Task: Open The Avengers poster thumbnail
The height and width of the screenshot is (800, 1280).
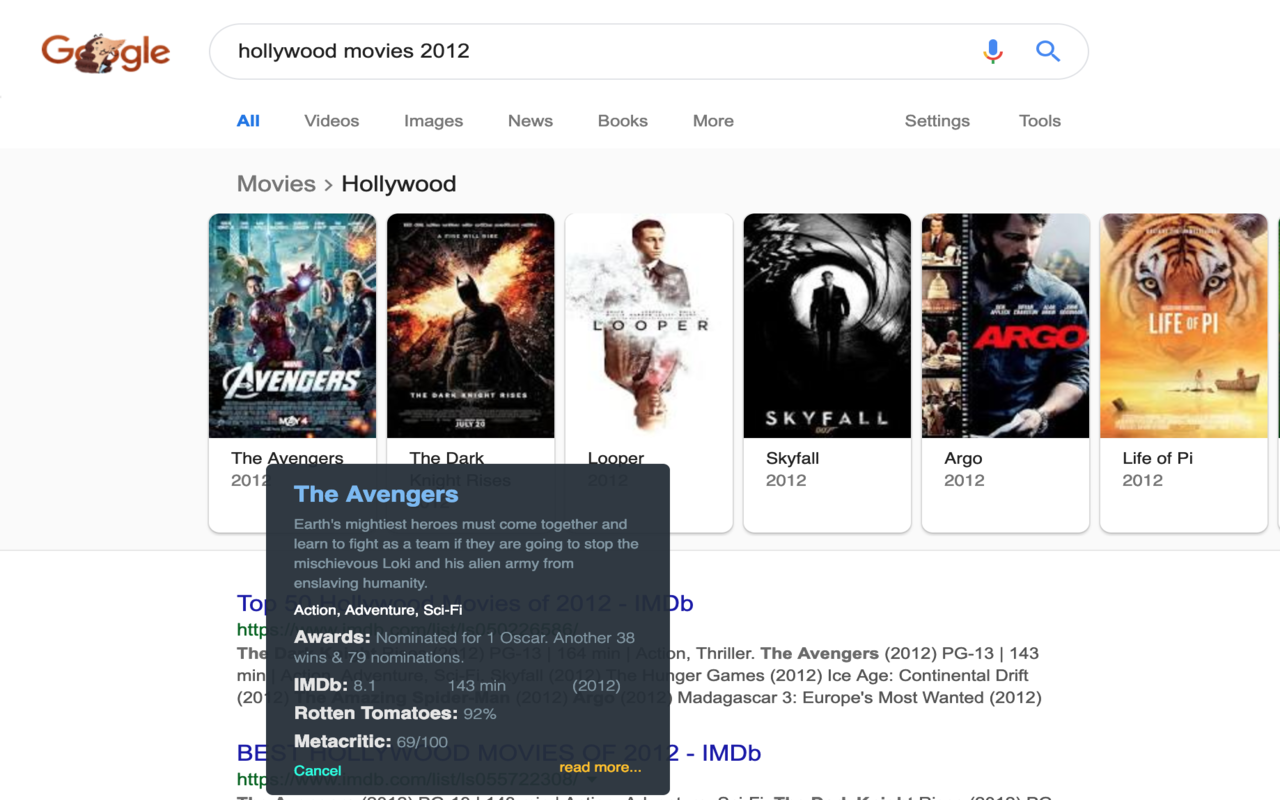Action: point(293,326)
